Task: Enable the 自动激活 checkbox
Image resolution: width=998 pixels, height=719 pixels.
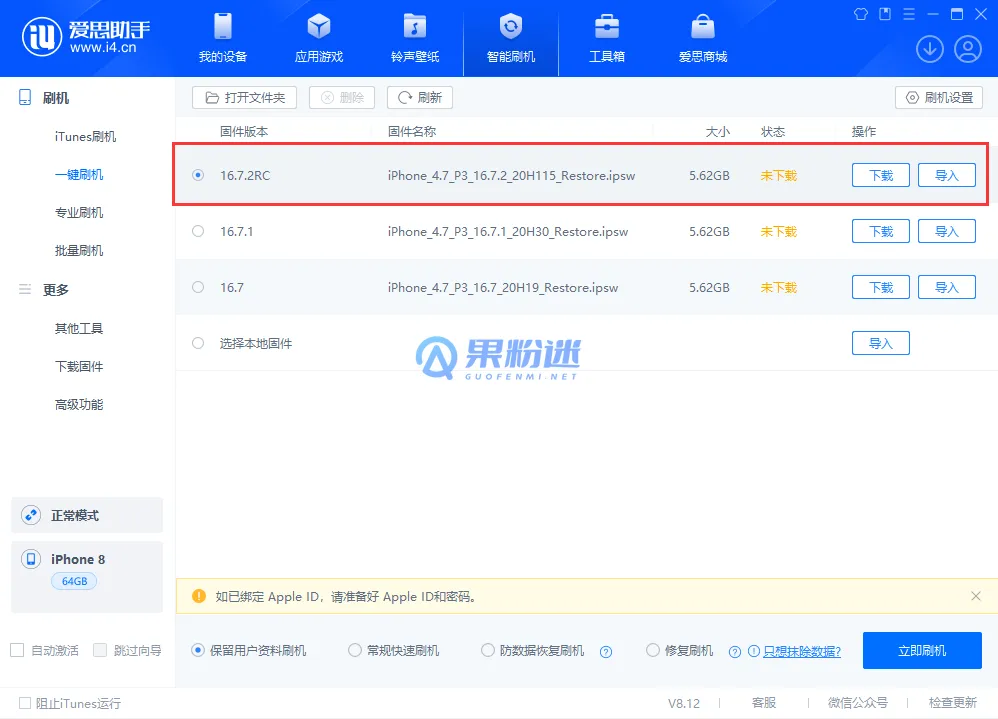Action: pos(17,650)
